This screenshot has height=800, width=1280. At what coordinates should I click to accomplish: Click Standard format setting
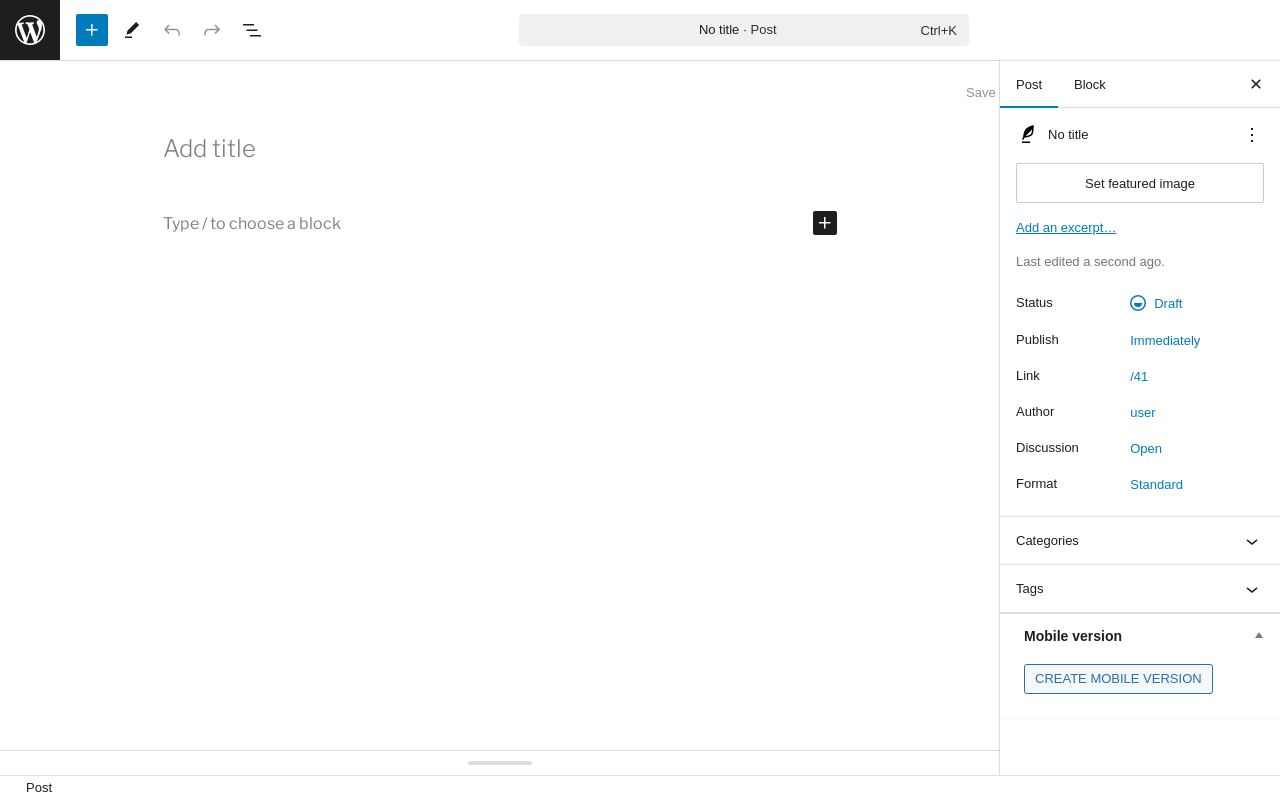pyautogui.click(x=1156, y=484)
